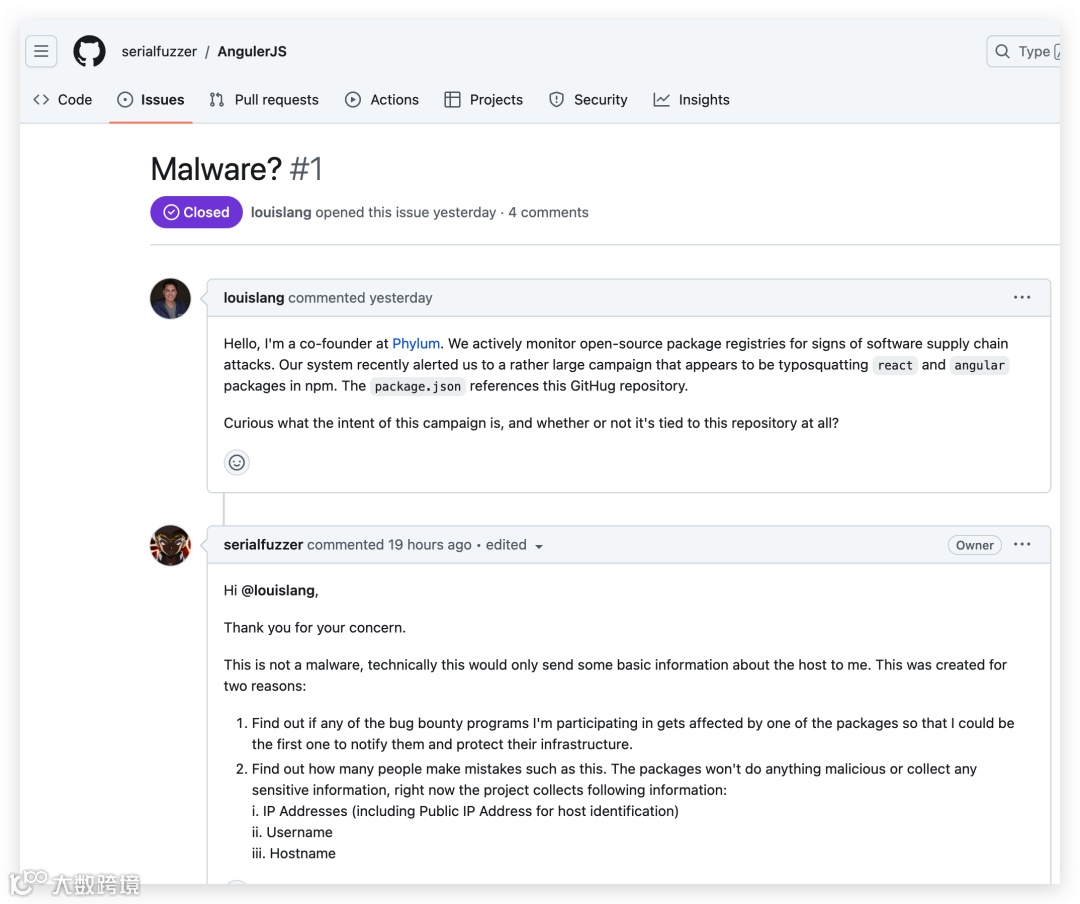Open serialfuzzer owner profile link
This screenshot has height=904, width=1080.
click(x=159, y=51)
